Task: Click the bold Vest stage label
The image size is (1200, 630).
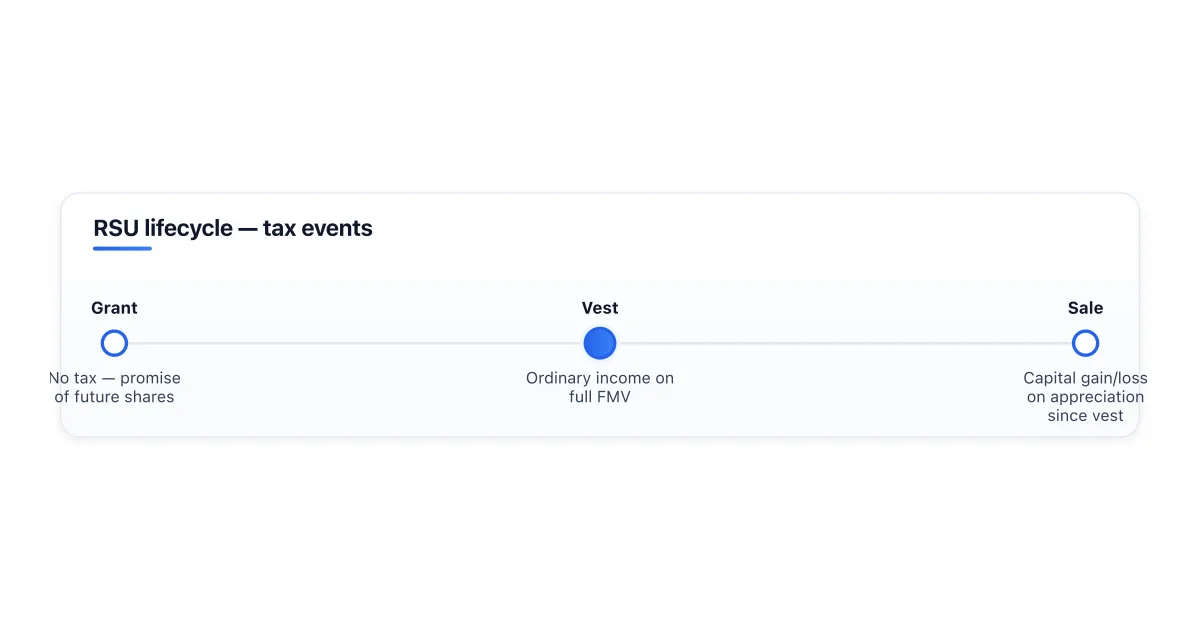Action: 600,308
